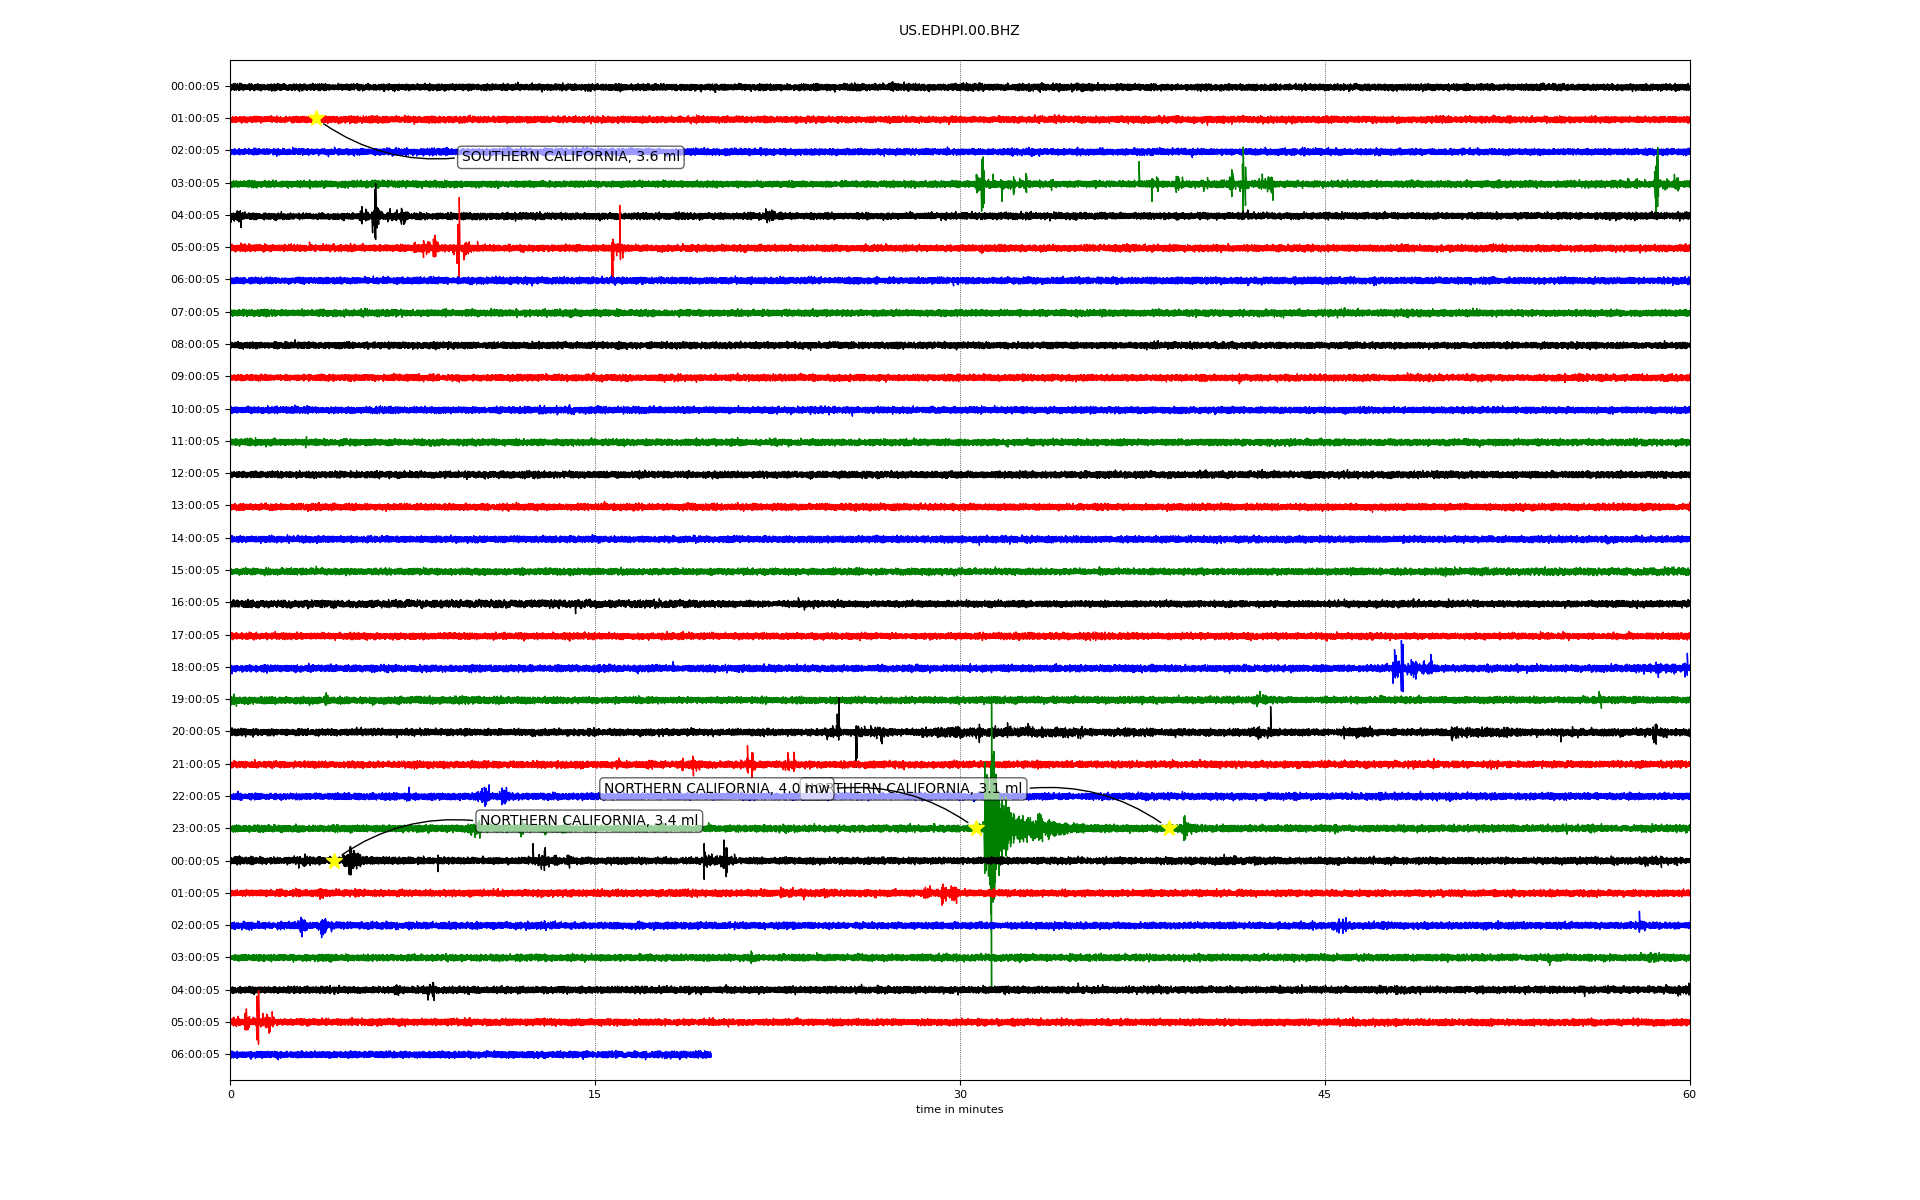Click the 07:00:05 trace time label
Screen dimensions: 1920x1200
point(195,313)
